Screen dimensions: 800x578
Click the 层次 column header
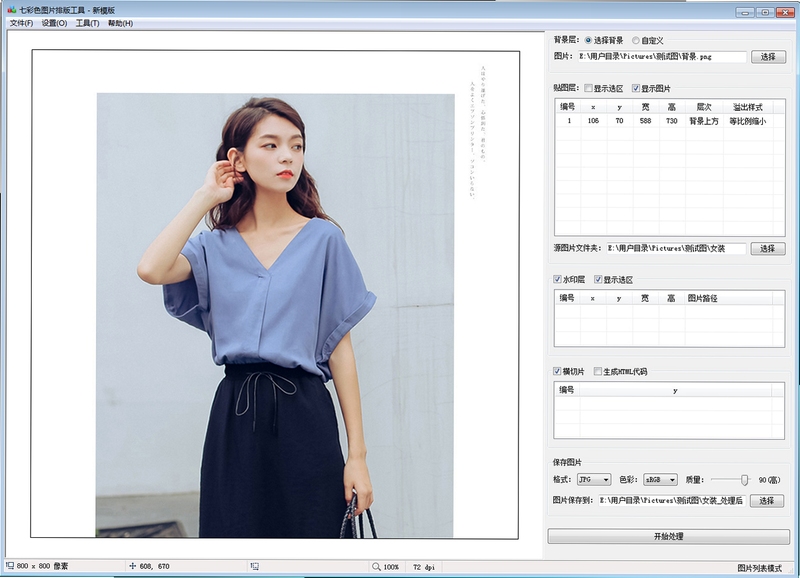point(704,107)
